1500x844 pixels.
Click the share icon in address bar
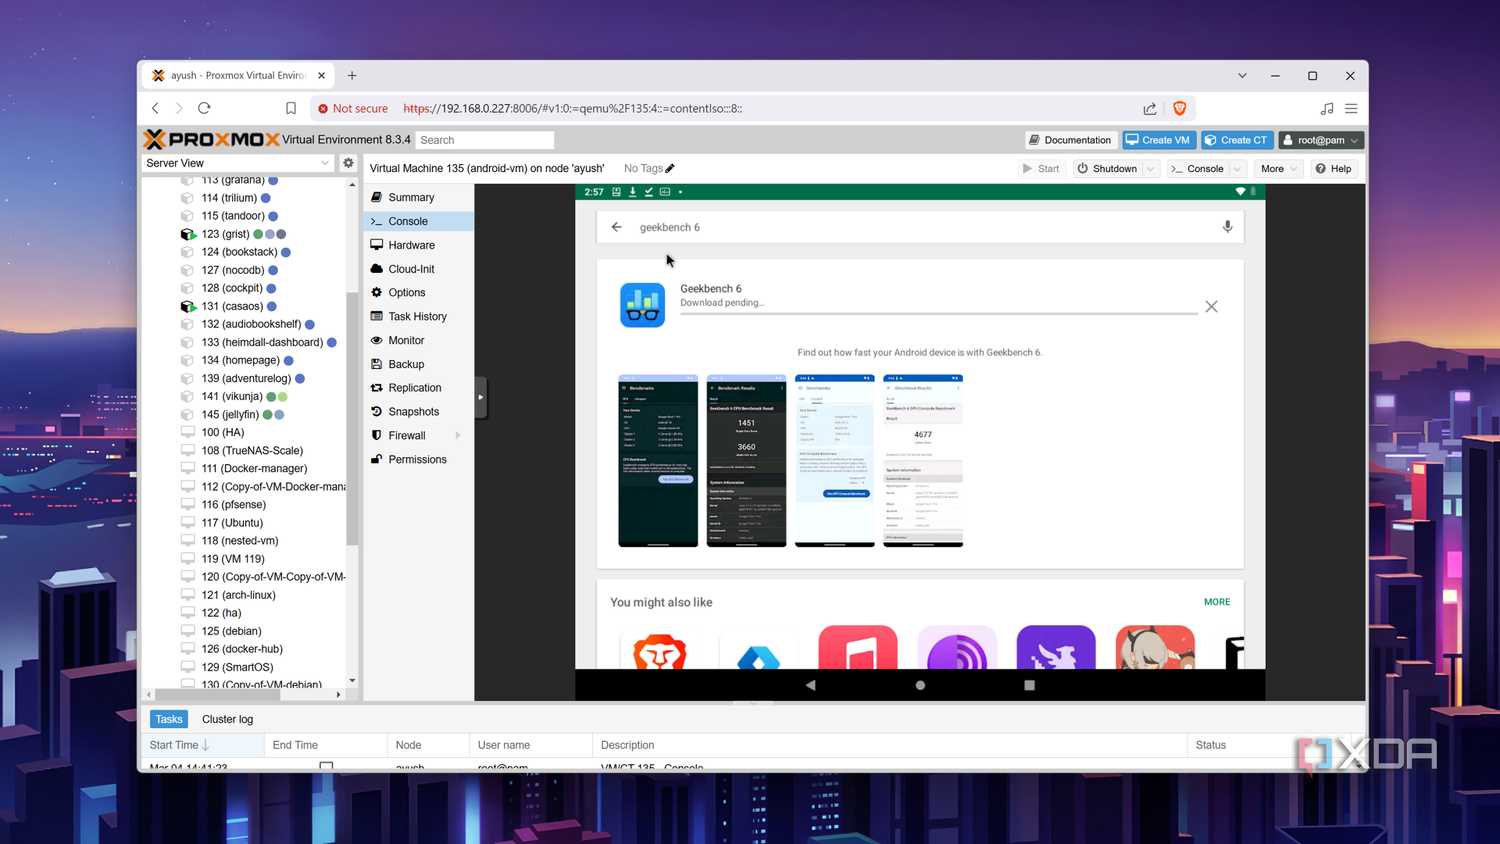point(1150,108)
